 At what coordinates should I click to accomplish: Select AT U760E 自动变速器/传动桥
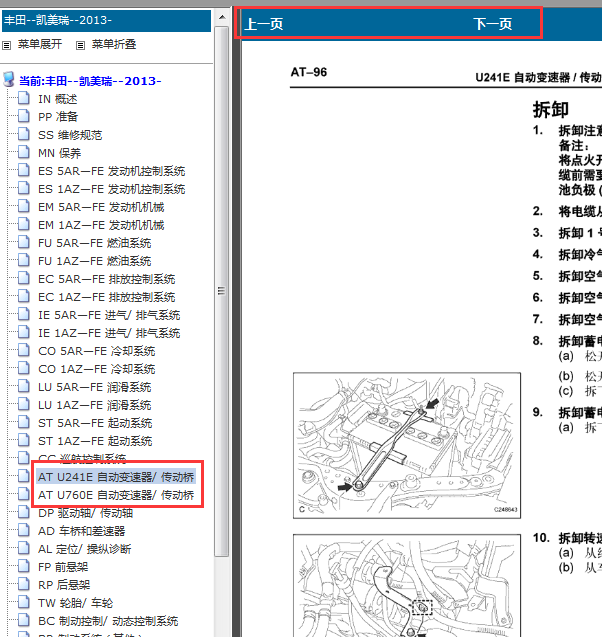(116, 495)
